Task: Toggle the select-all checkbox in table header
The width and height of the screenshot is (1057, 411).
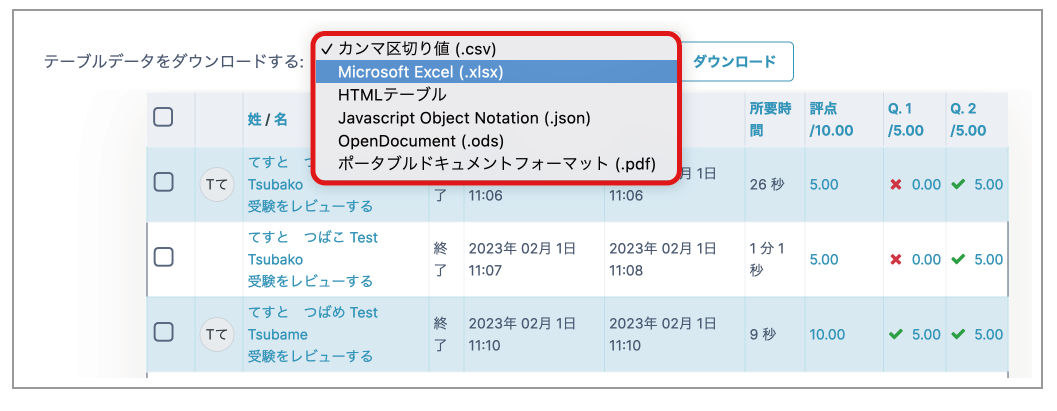Action: (x=163, y=118)
